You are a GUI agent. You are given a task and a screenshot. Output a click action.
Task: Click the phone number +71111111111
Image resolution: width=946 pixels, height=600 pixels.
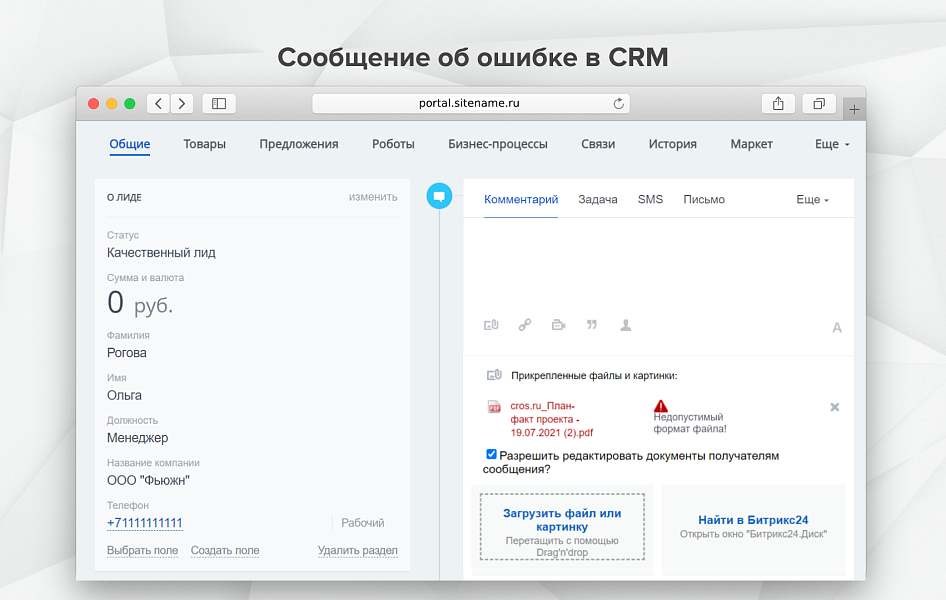tap(145, 523)
